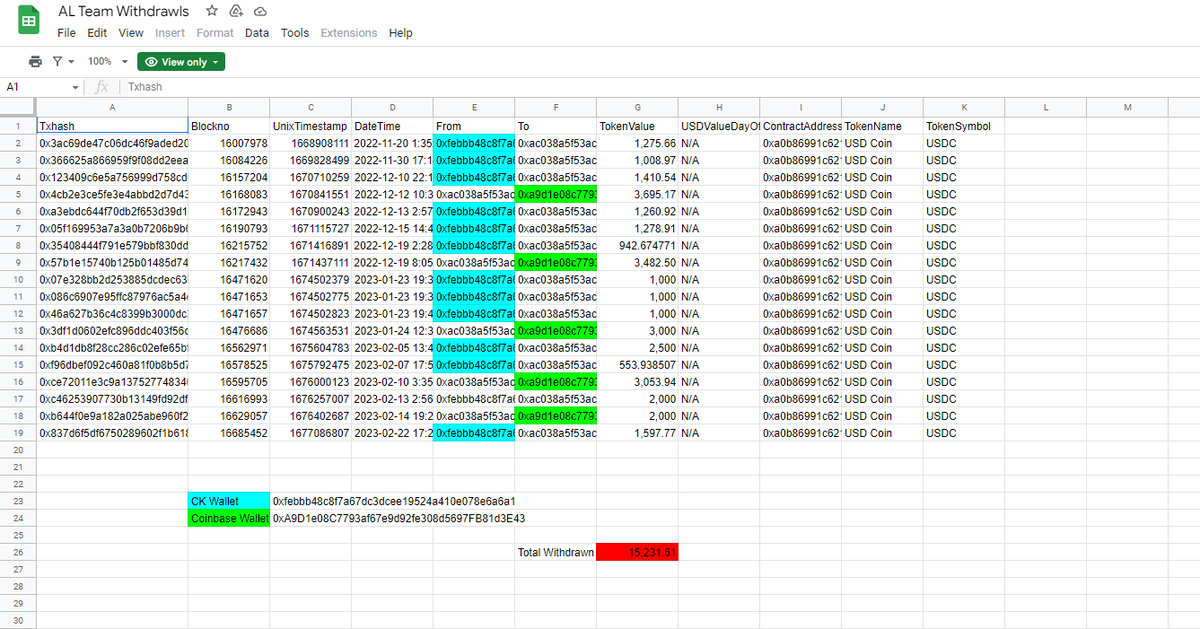Open the Data menu

pyautogui.click(x=257, y=33)
